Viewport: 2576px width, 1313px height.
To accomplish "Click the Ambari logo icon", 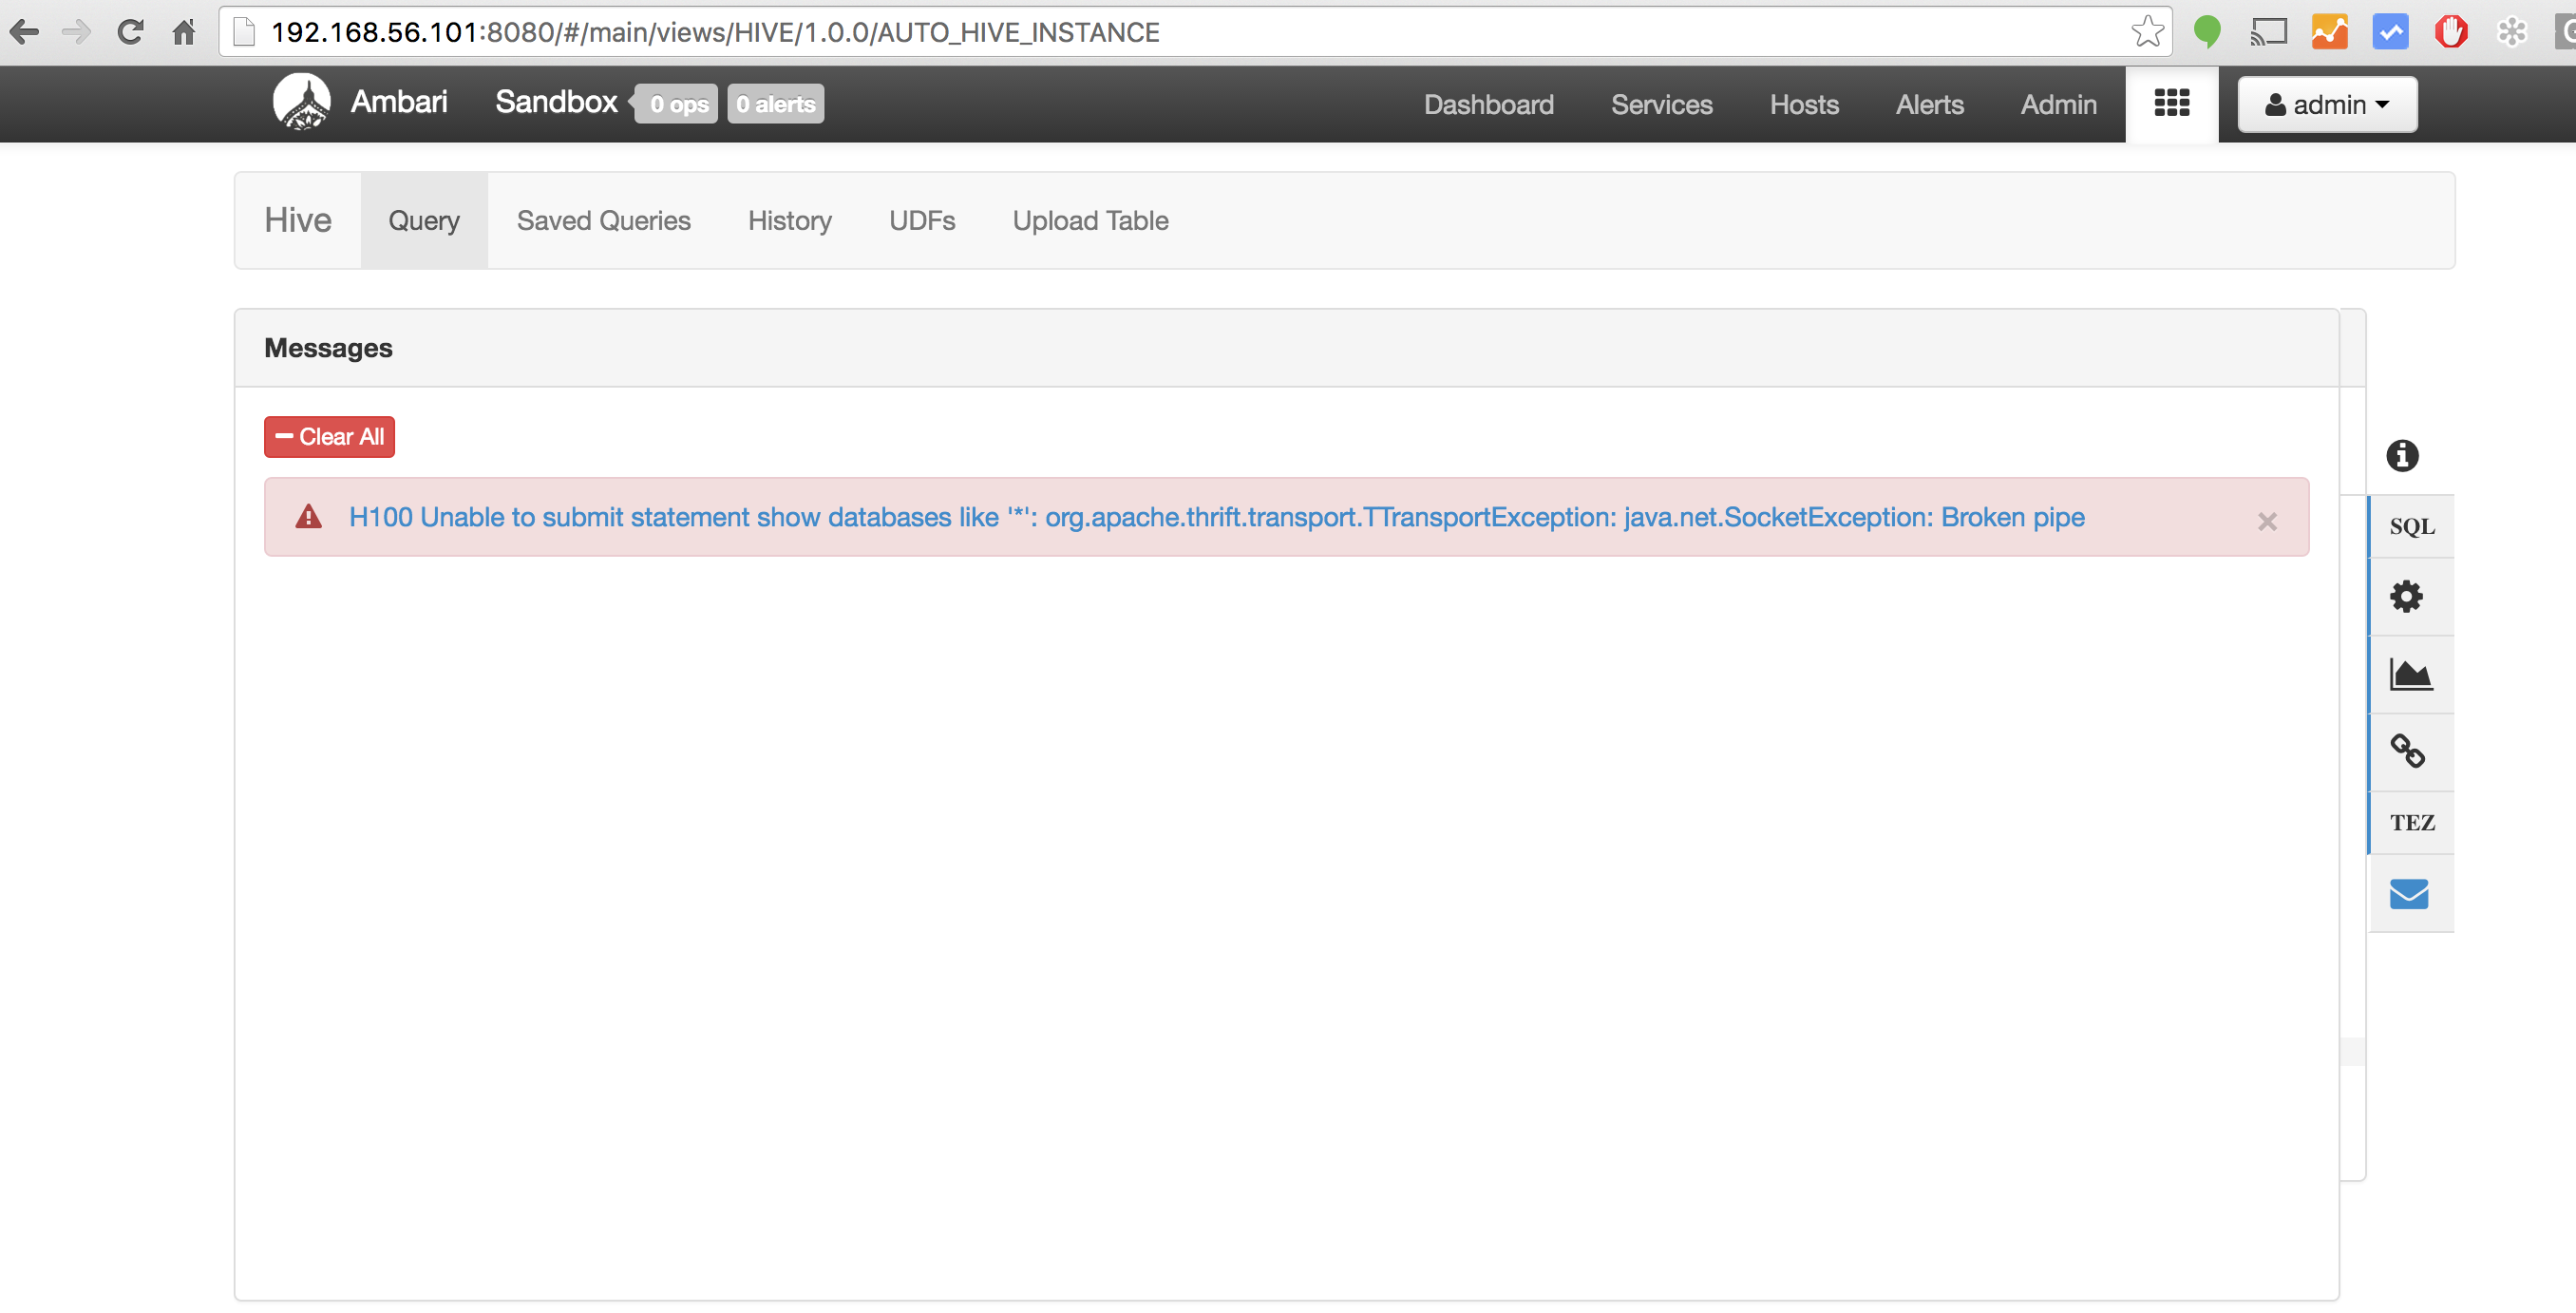I will point(302,101).
